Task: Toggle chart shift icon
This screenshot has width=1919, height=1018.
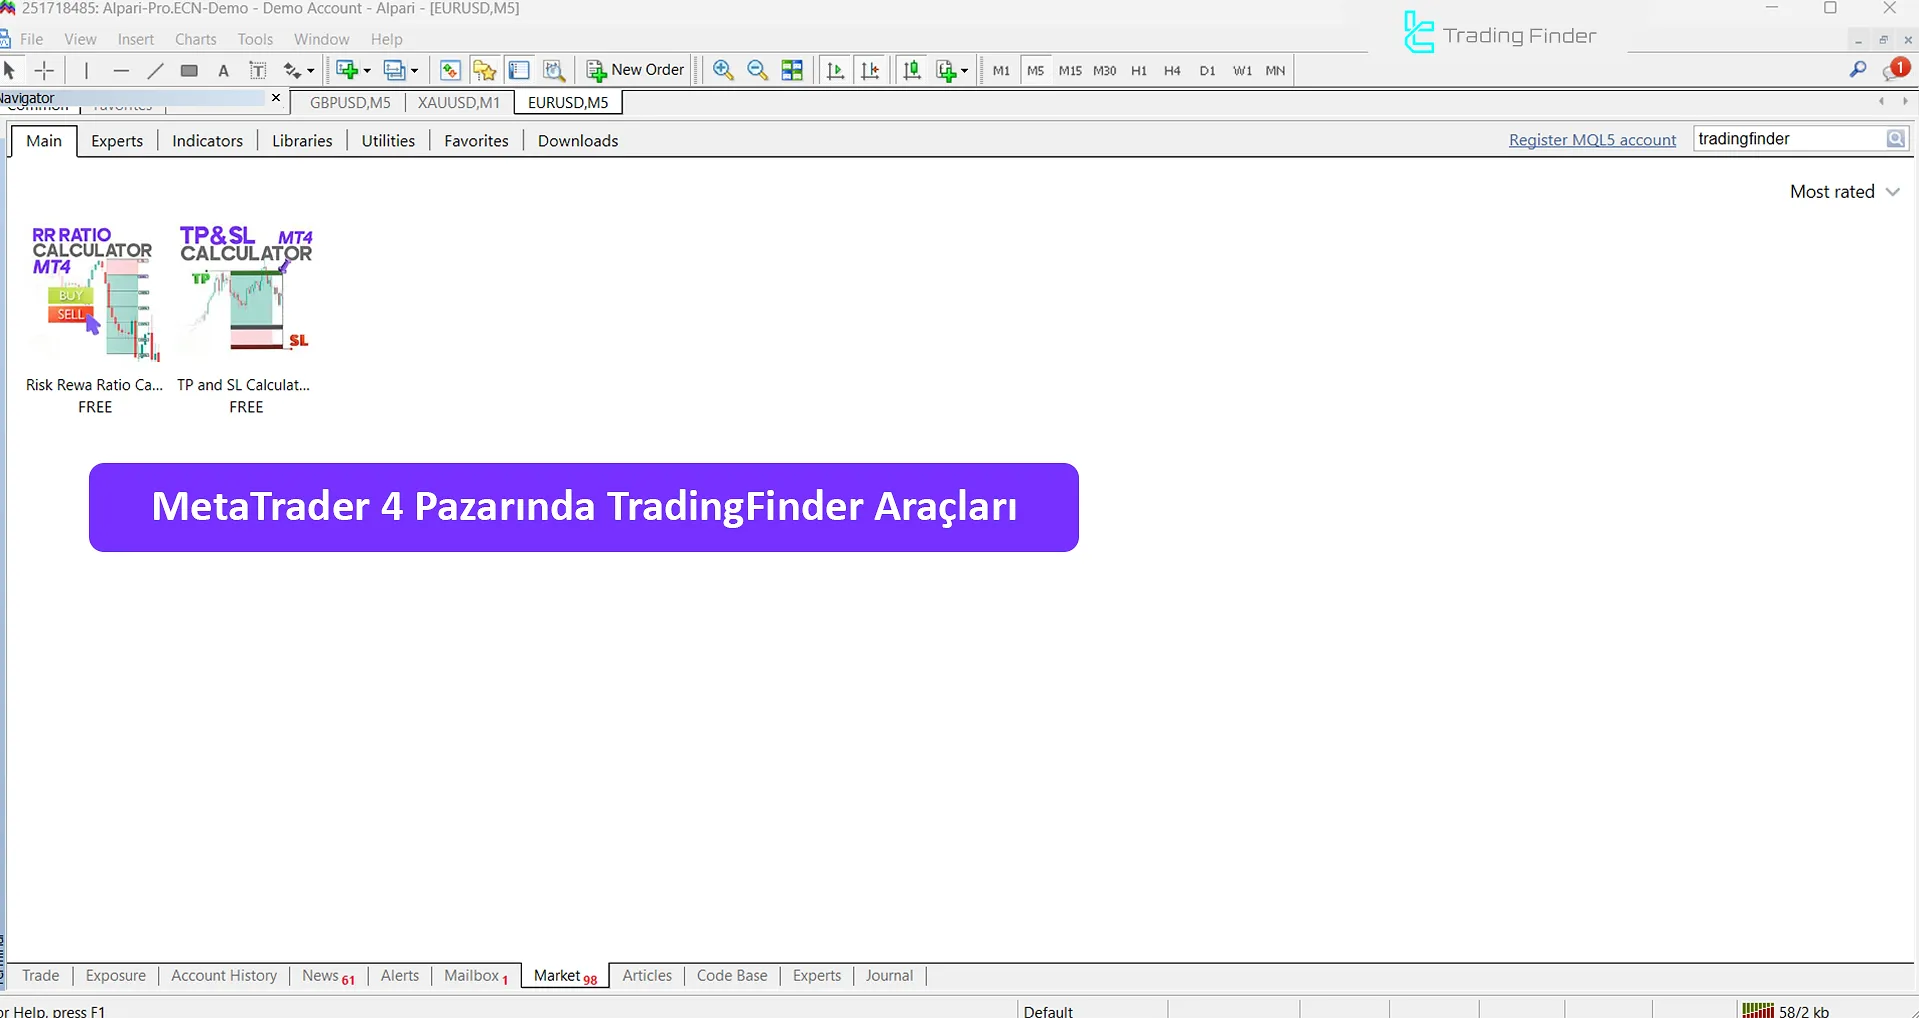Action: click(871, 70)
